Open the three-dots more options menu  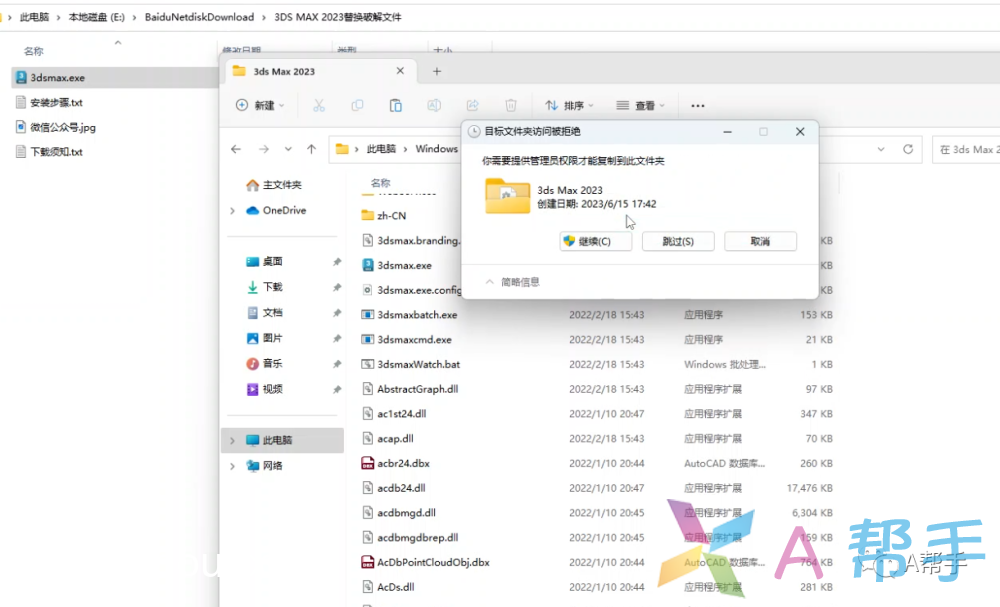click(698, 105)
